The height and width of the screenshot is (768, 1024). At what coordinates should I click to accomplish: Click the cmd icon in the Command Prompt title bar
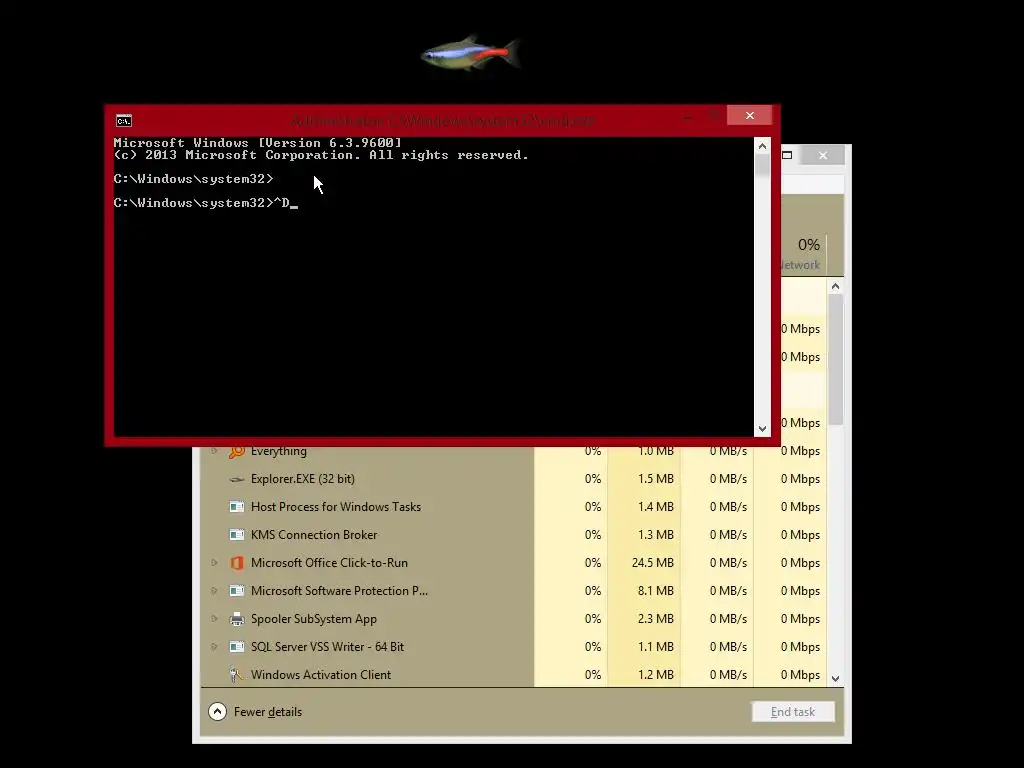[x=123, y=121]
